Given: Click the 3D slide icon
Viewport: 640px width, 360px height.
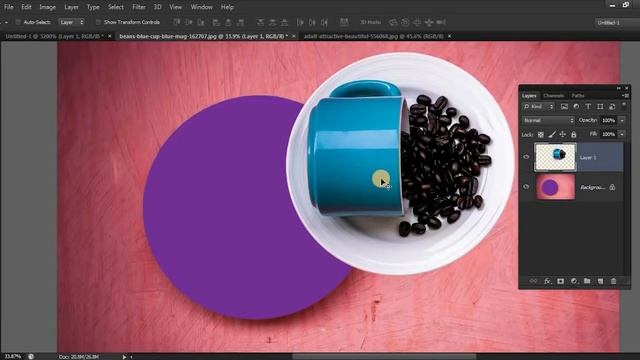Looking at the screenshot, I should [429, 22].
